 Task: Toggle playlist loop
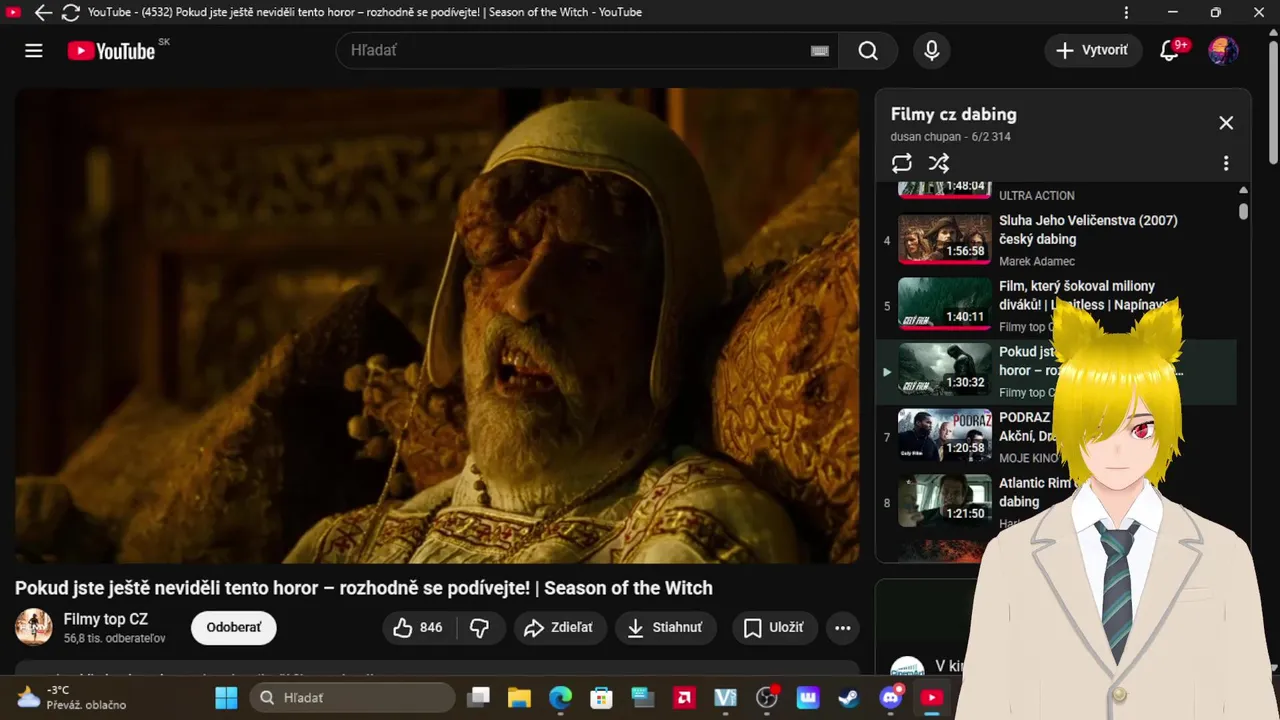(902, 163)
